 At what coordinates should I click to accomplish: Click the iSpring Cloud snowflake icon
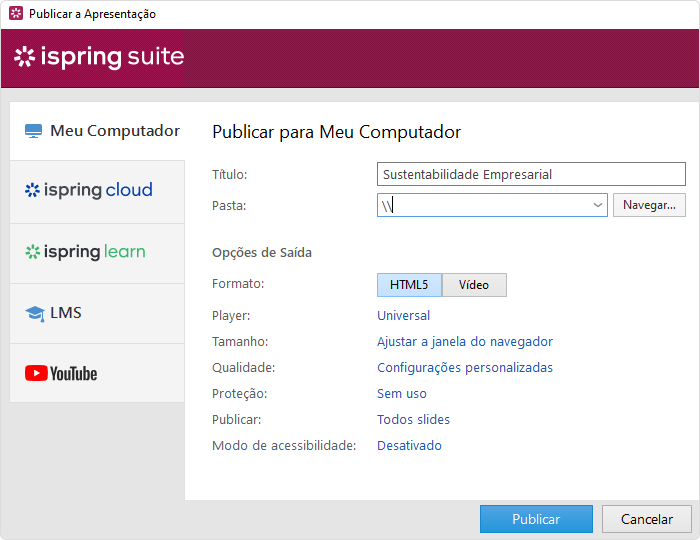32,190
